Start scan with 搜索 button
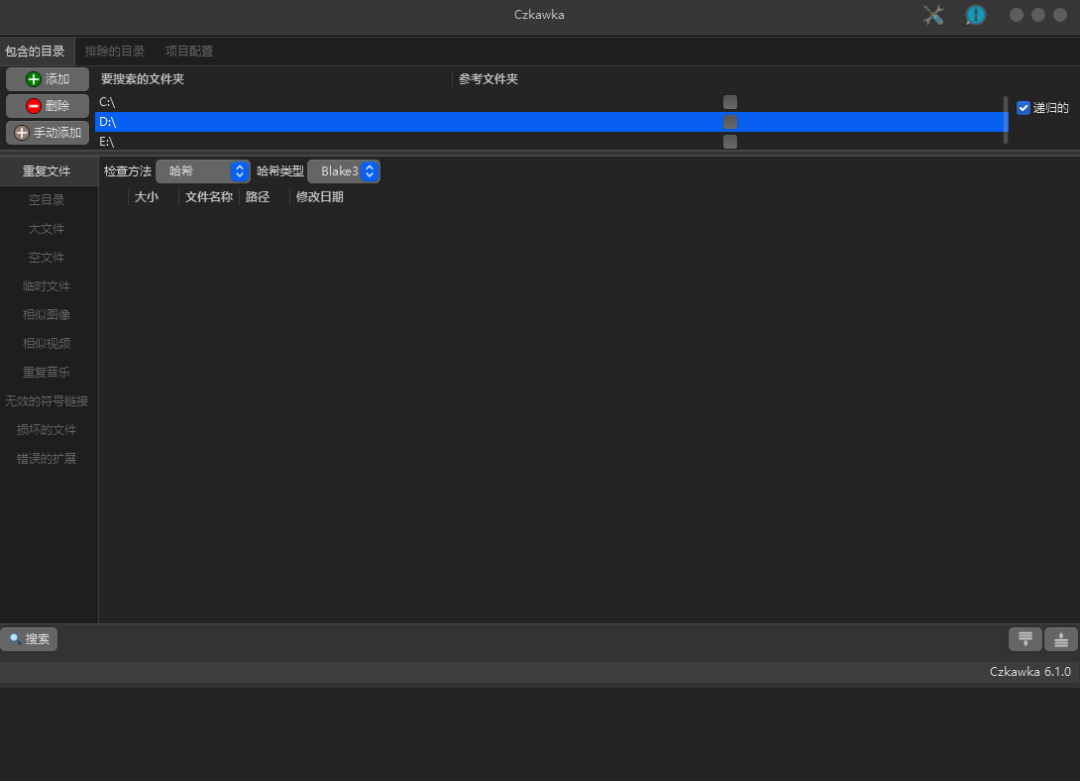This screenshot has height=781, width=1080. coord(29,639)
